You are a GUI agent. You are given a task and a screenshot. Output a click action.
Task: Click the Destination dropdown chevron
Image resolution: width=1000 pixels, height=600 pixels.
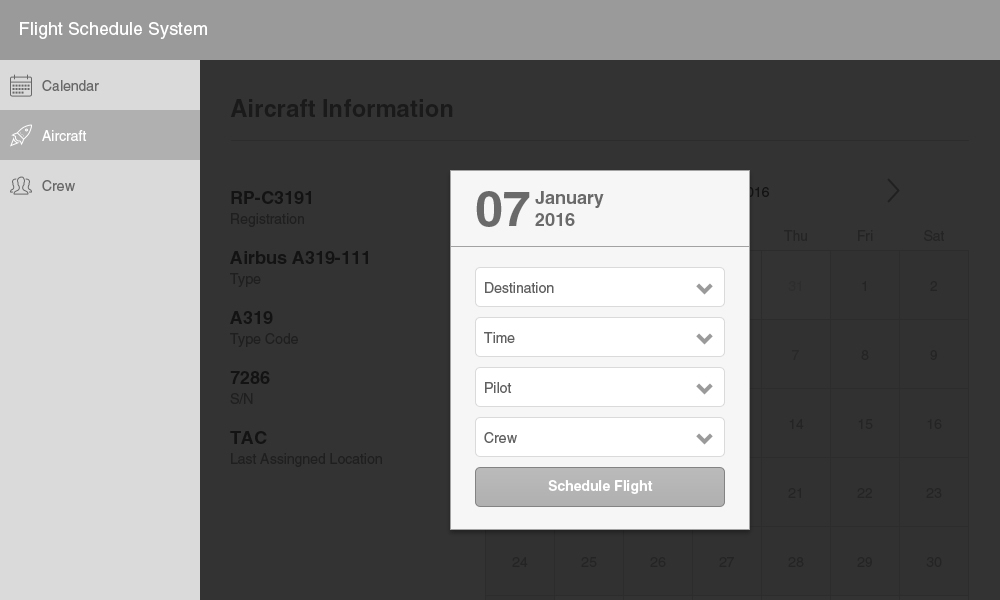[x=704, y=288]
